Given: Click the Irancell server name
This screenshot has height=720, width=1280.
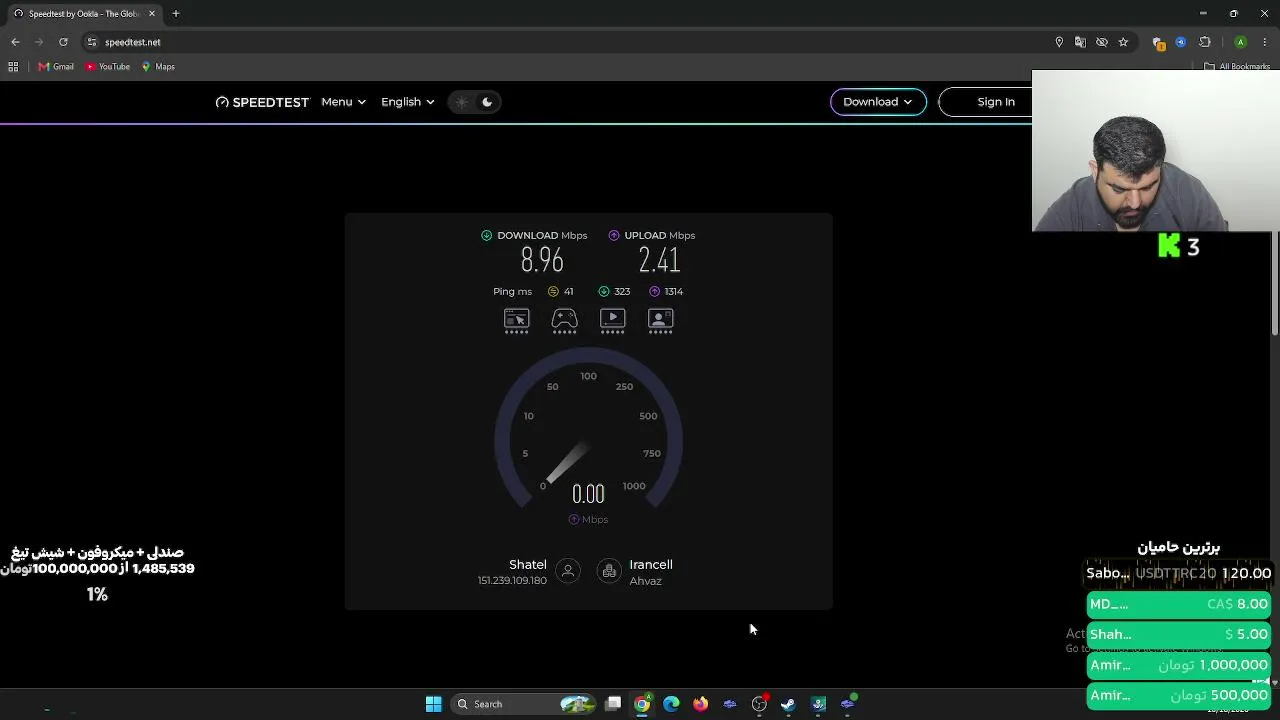Looking at the screenshot, I should pos(651,565).
